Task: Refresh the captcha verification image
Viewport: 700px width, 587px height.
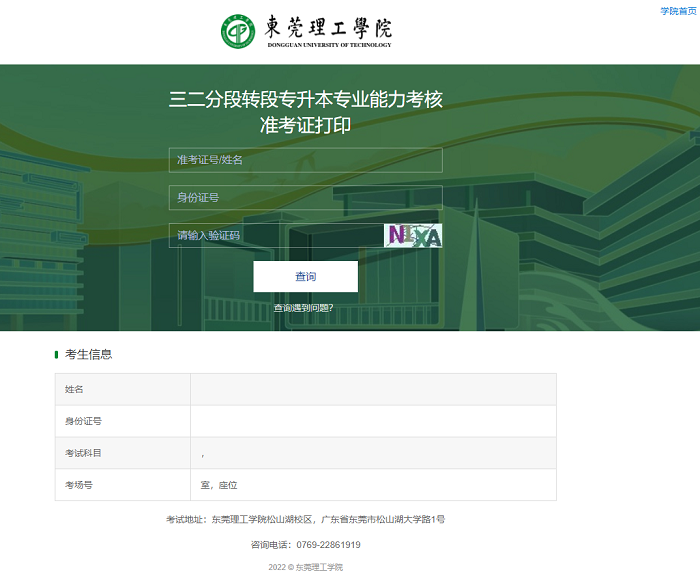Action: [413, 236]
